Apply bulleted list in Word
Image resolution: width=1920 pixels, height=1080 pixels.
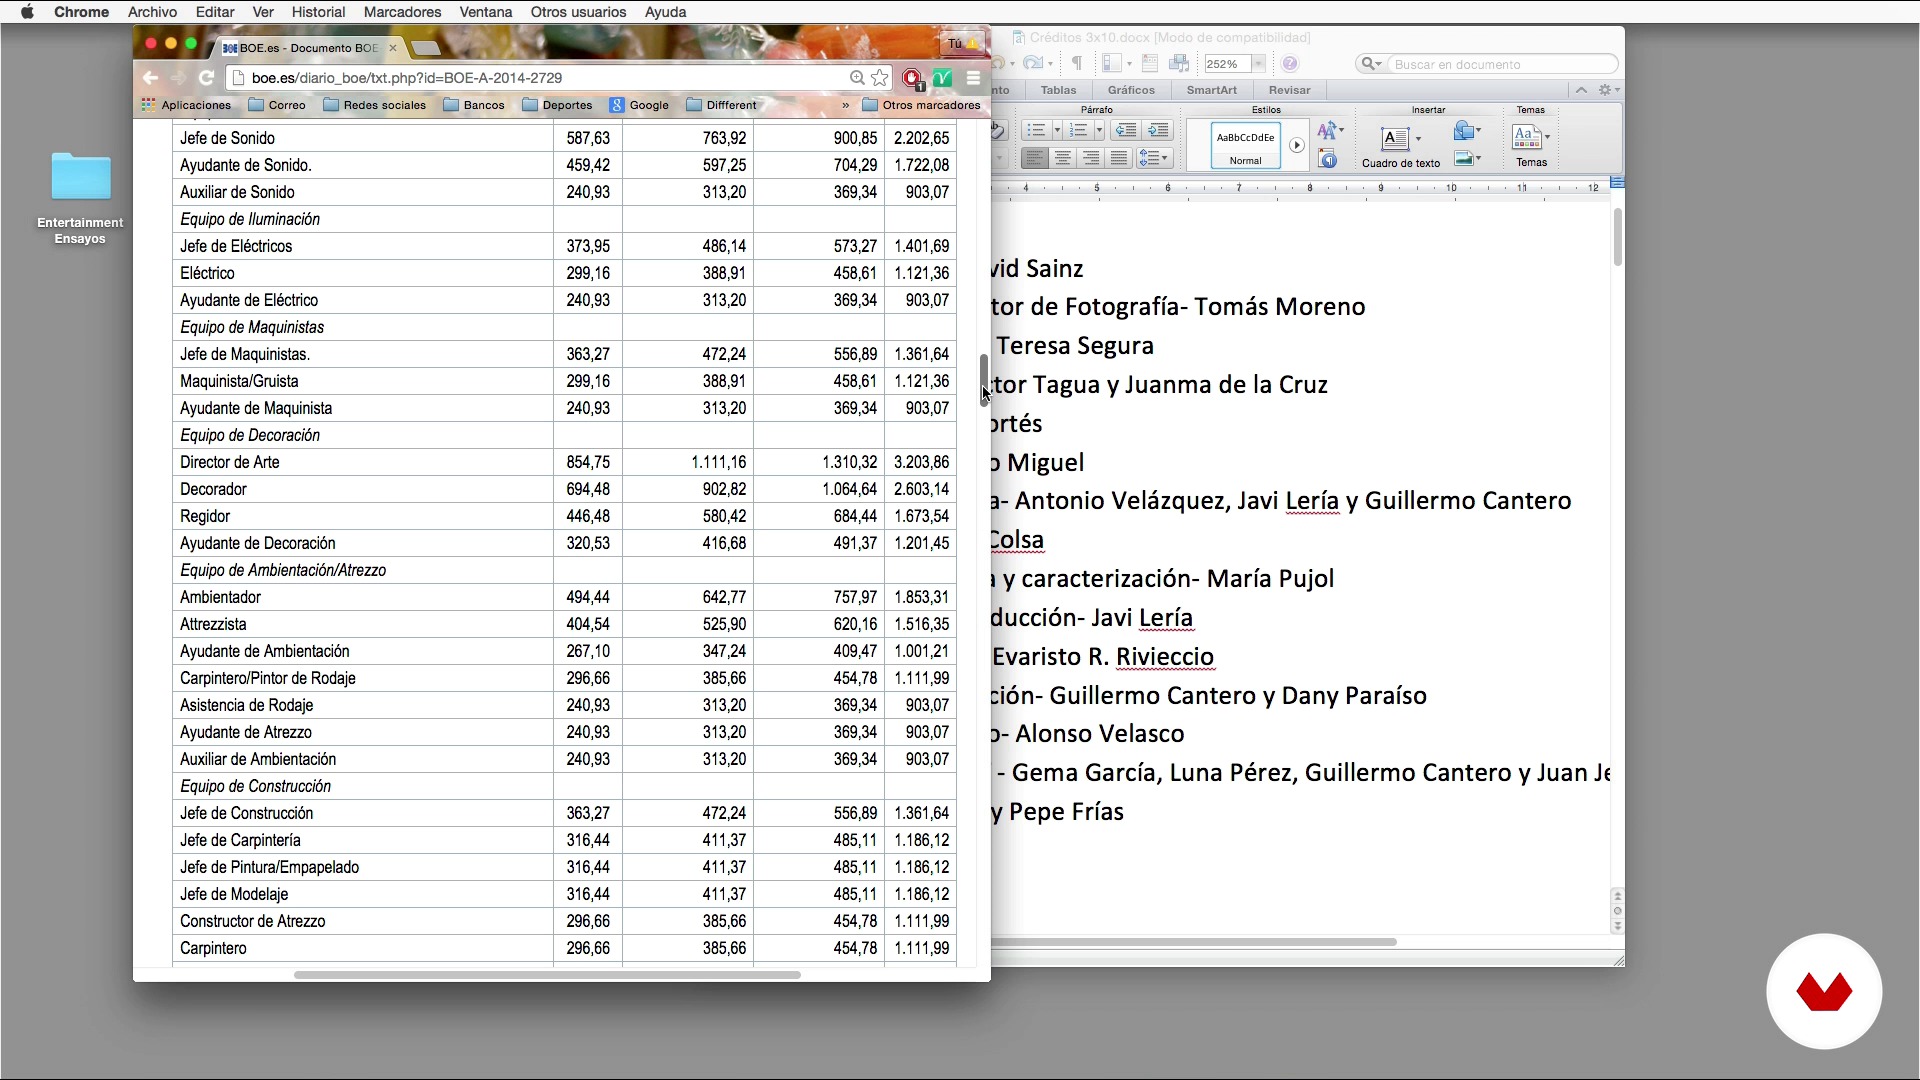click(1036, 130)
